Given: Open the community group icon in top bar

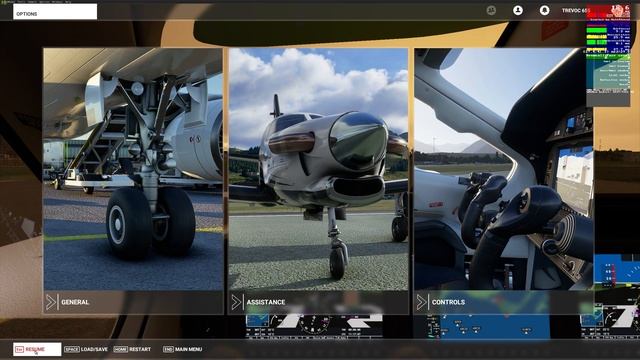Looking at the screenshot, I should [x=491, y=10].
